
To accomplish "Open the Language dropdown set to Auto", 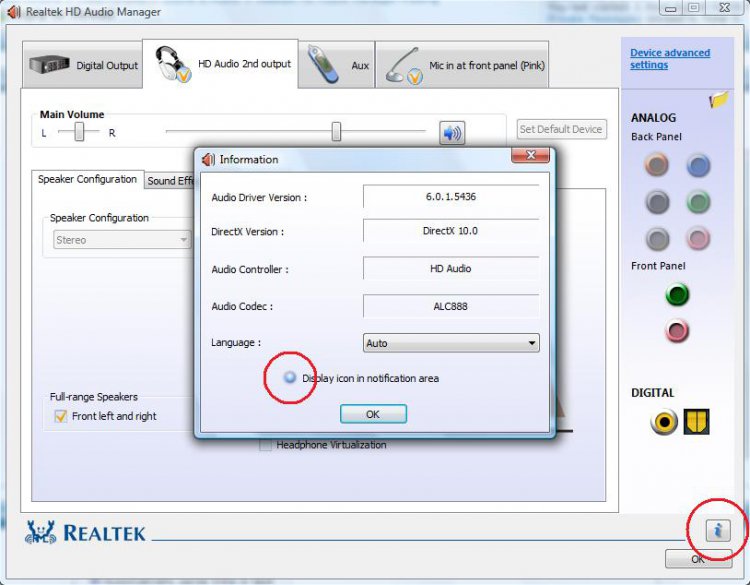I will (x=451, y=343).
